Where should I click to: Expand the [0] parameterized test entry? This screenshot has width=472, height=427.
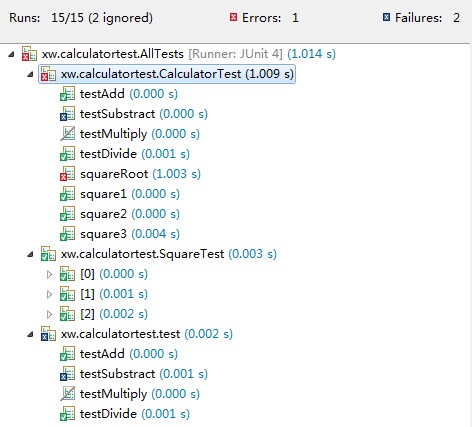click(49, 274)
